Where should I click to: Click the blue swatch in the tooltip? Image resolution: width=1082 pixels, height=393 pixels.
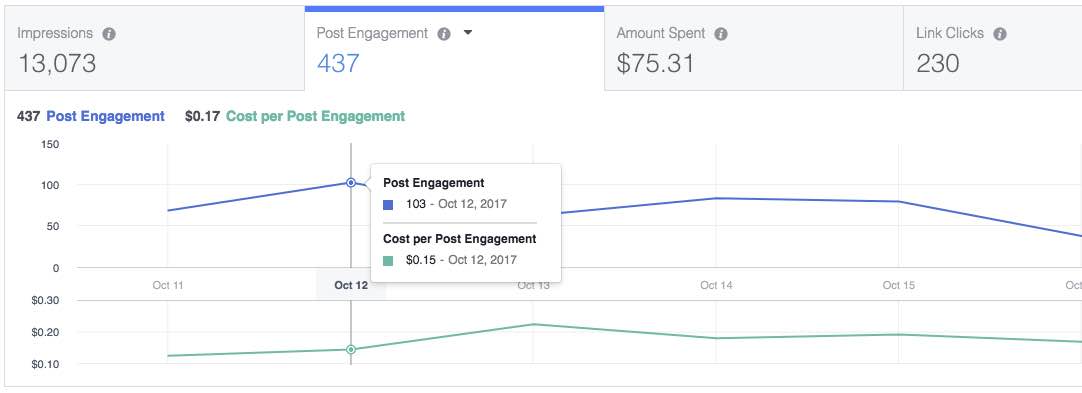pyautogui.click(x=388, y=205)
